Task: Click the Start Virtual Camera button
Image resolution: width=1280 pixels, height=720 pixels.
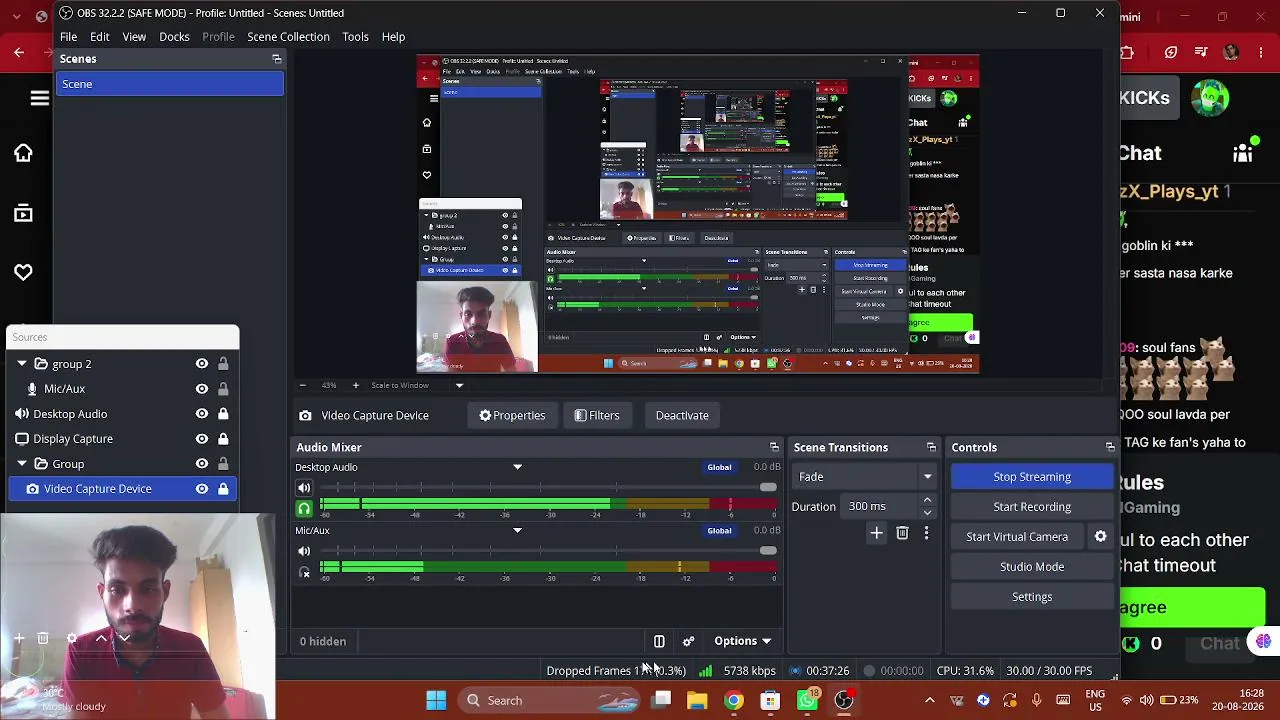Action: [x=1017, y=537]
